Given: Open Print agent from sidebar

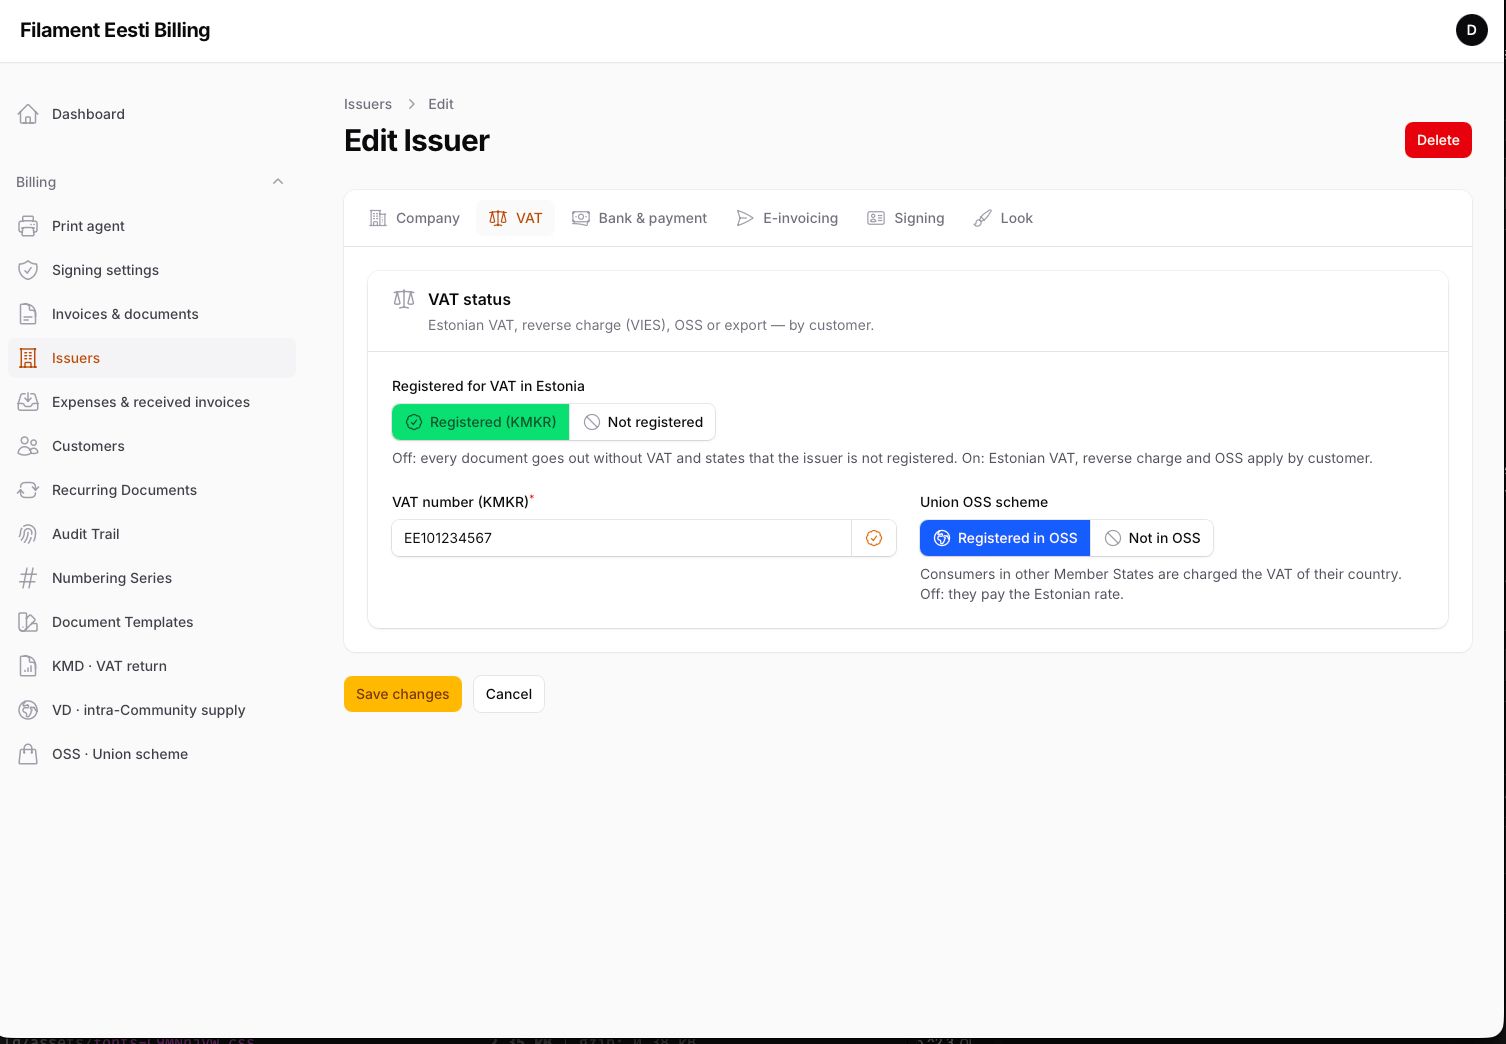Looking at the screenshot, I should pos(152,226).
